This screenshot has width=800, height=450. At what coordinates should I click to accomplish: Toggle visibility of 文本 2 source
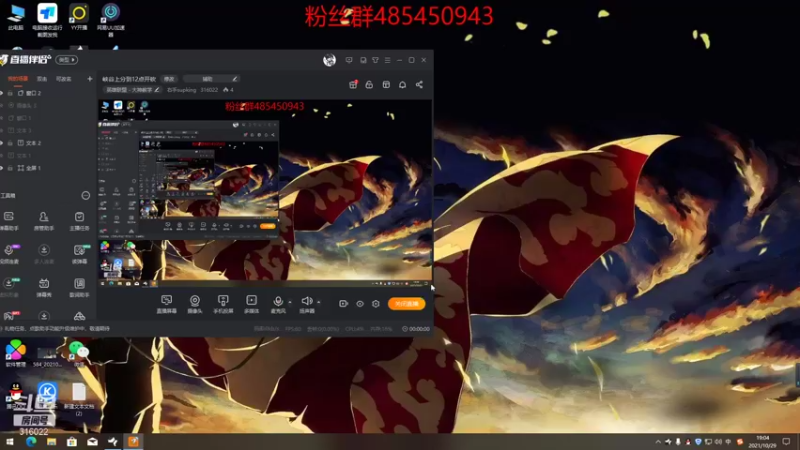(2, 143)
